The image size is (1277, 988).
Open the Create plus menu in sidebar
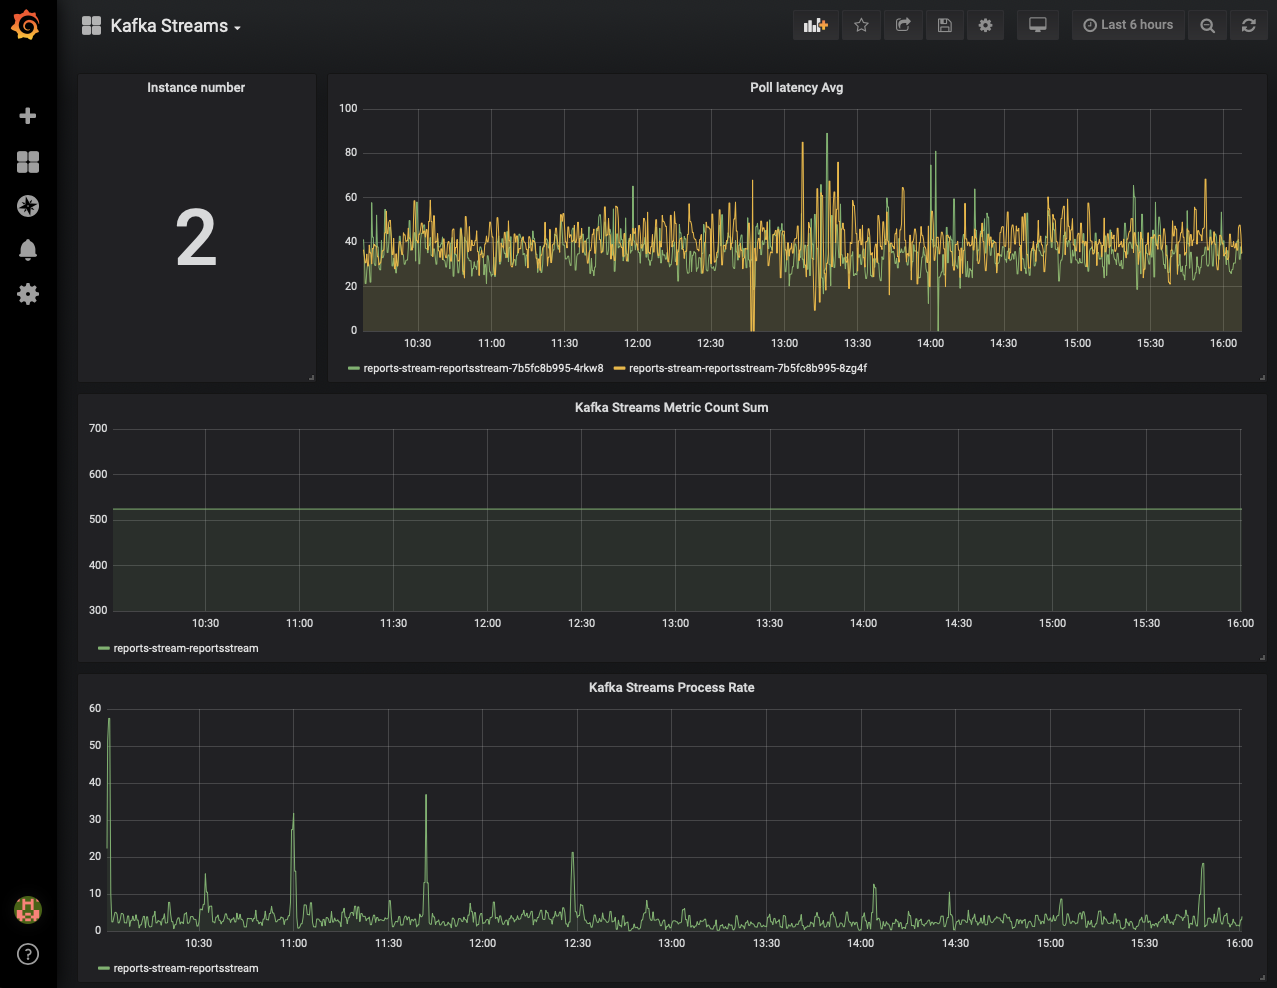click(x=28, y=116)
